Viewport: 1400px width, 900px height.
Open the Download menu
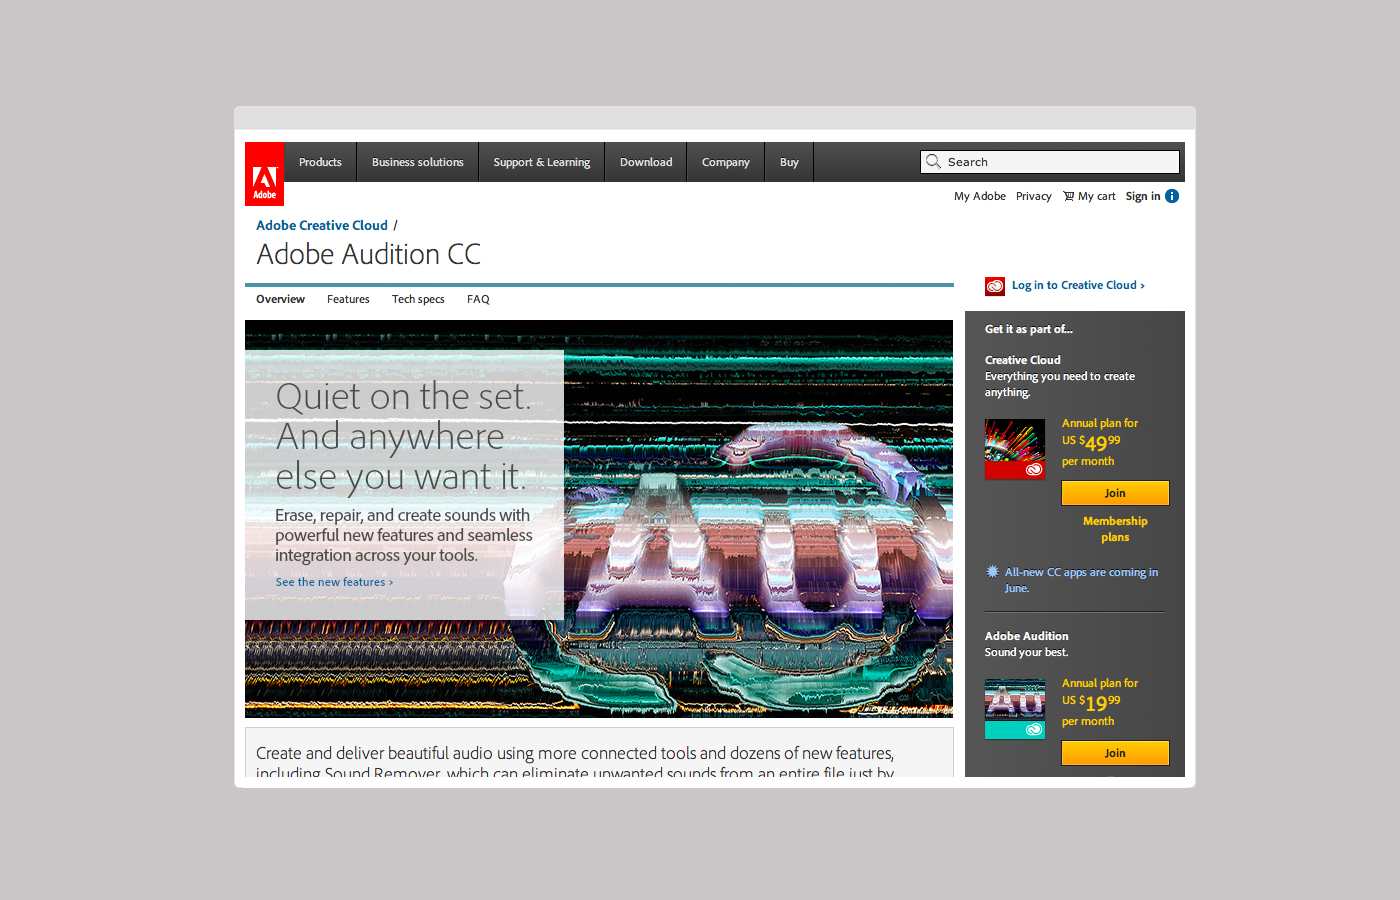click(x=646, y=162)
